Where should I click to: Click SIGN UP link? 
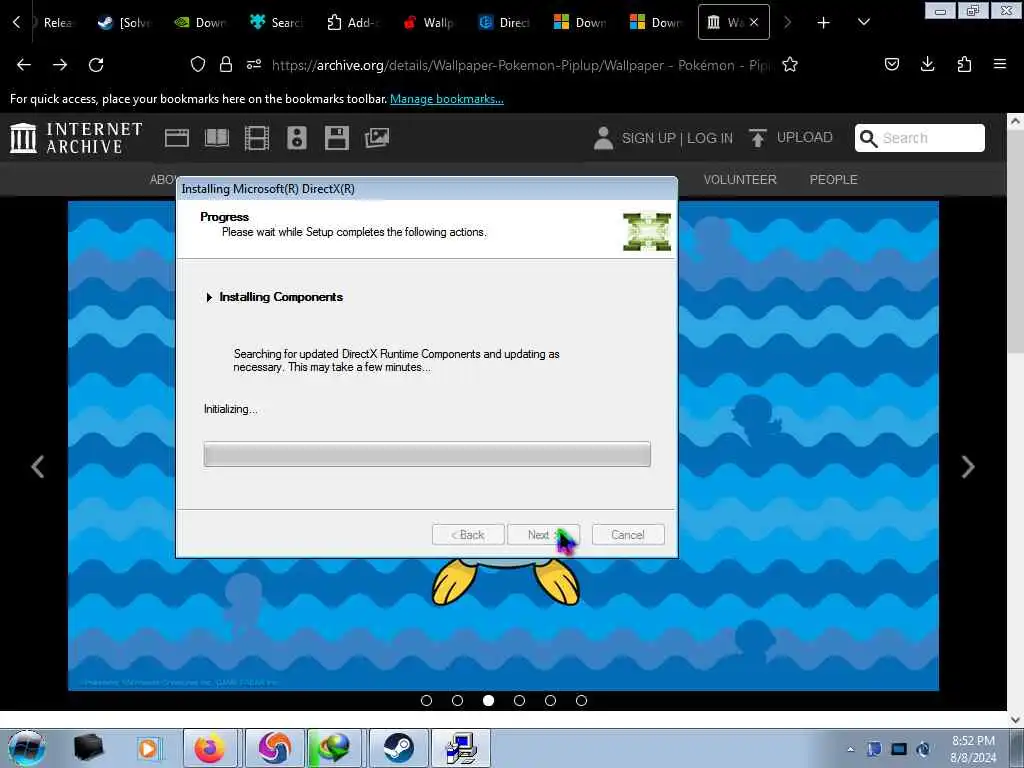(x=648, y=138)
